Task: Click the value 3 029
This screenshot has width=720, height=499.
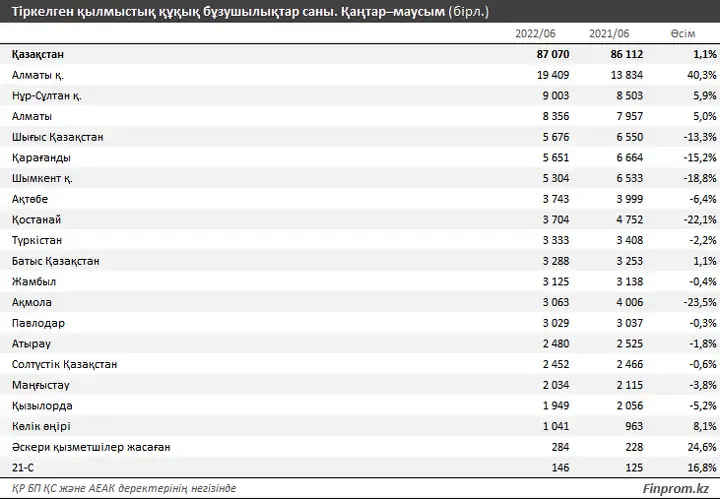Action: (x=556, y=323)
